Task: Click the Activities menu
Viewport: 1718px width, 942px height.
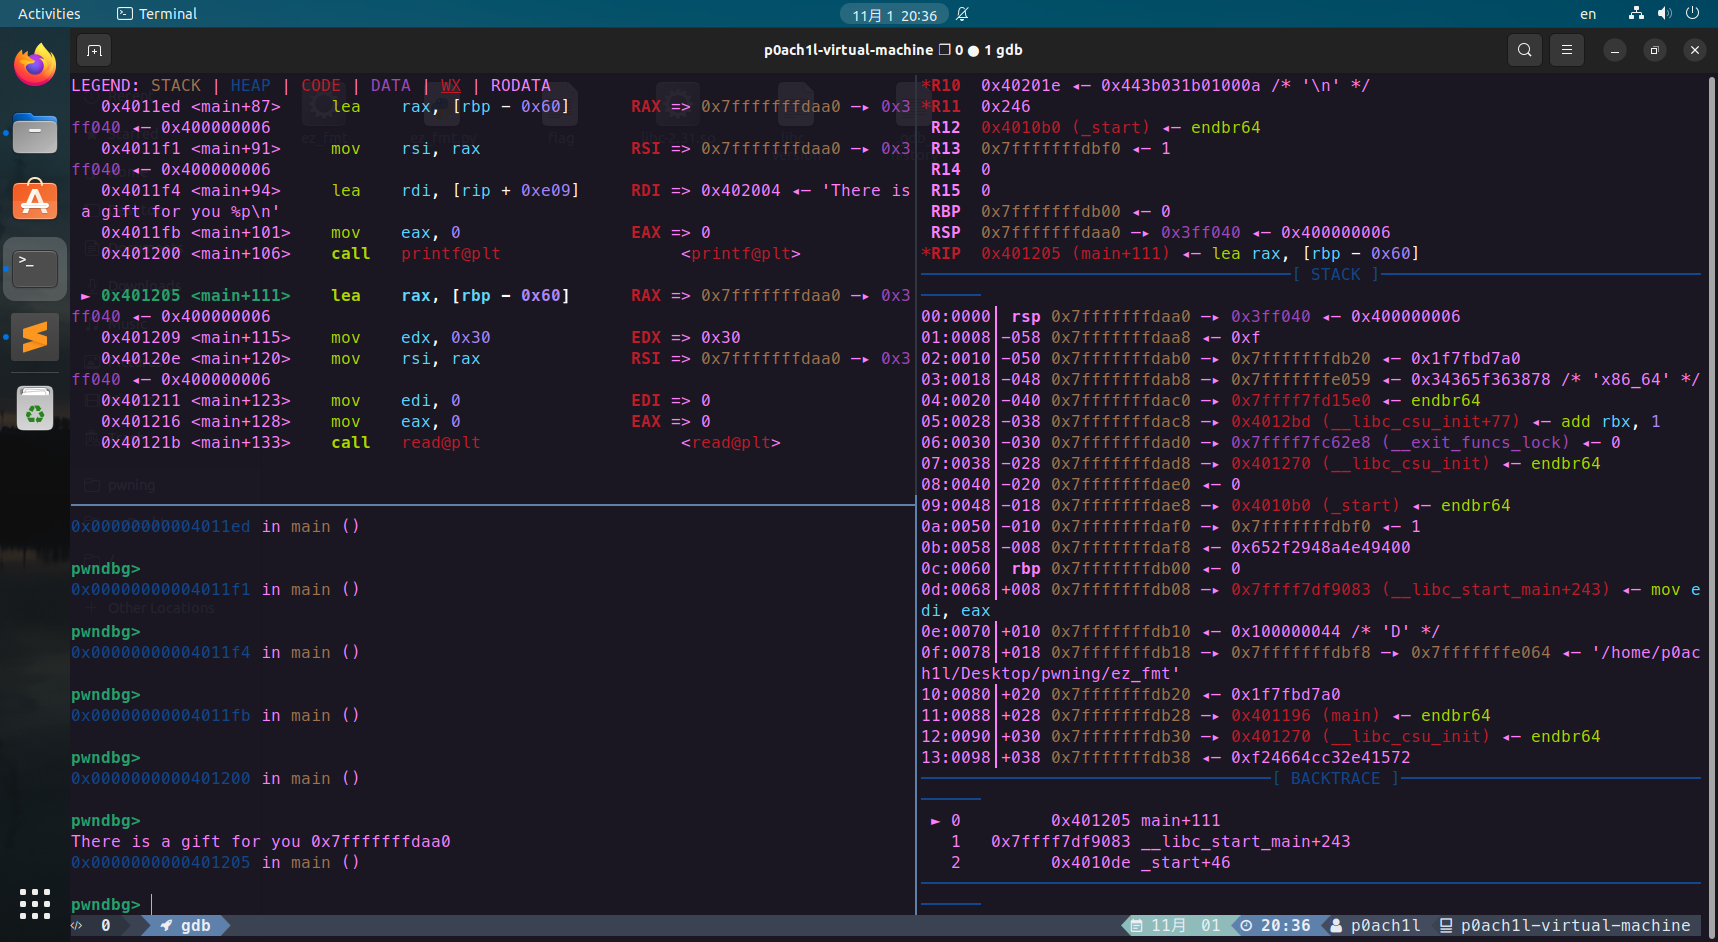Action: pyautogui.click(x=49, y=14)
